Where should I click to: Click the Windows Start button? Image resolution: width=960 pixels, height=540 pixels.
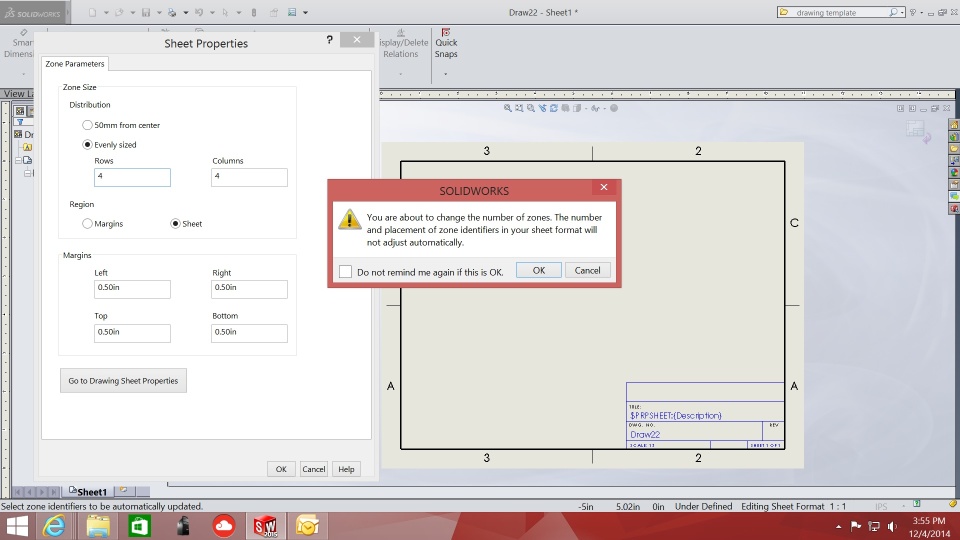(x=17, y=526)
